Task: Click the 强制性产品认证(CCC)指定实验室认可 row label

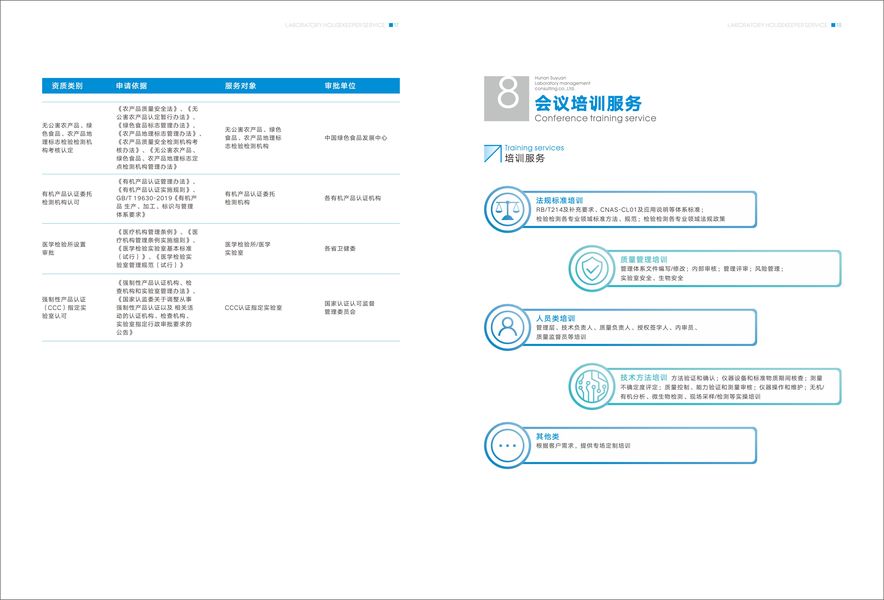Action: pos(64,308)
